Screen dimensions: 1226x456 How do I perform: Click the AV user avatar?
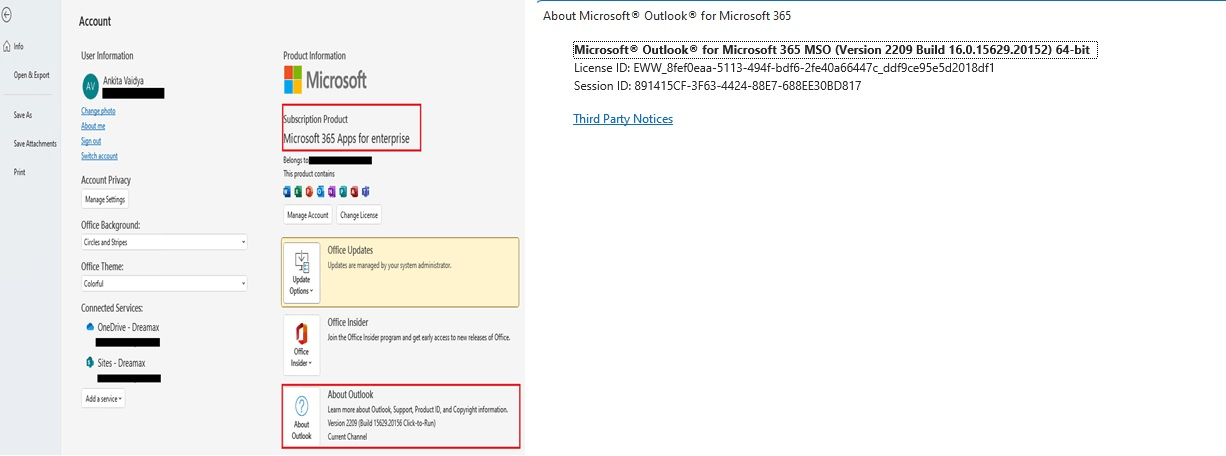[90, 86]
